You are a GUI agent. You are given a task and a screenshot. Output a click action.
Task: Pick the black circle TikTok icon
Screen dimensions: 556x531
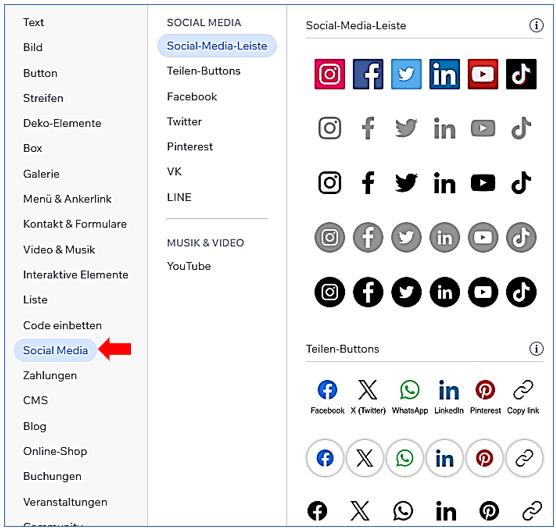pos(521,292)
